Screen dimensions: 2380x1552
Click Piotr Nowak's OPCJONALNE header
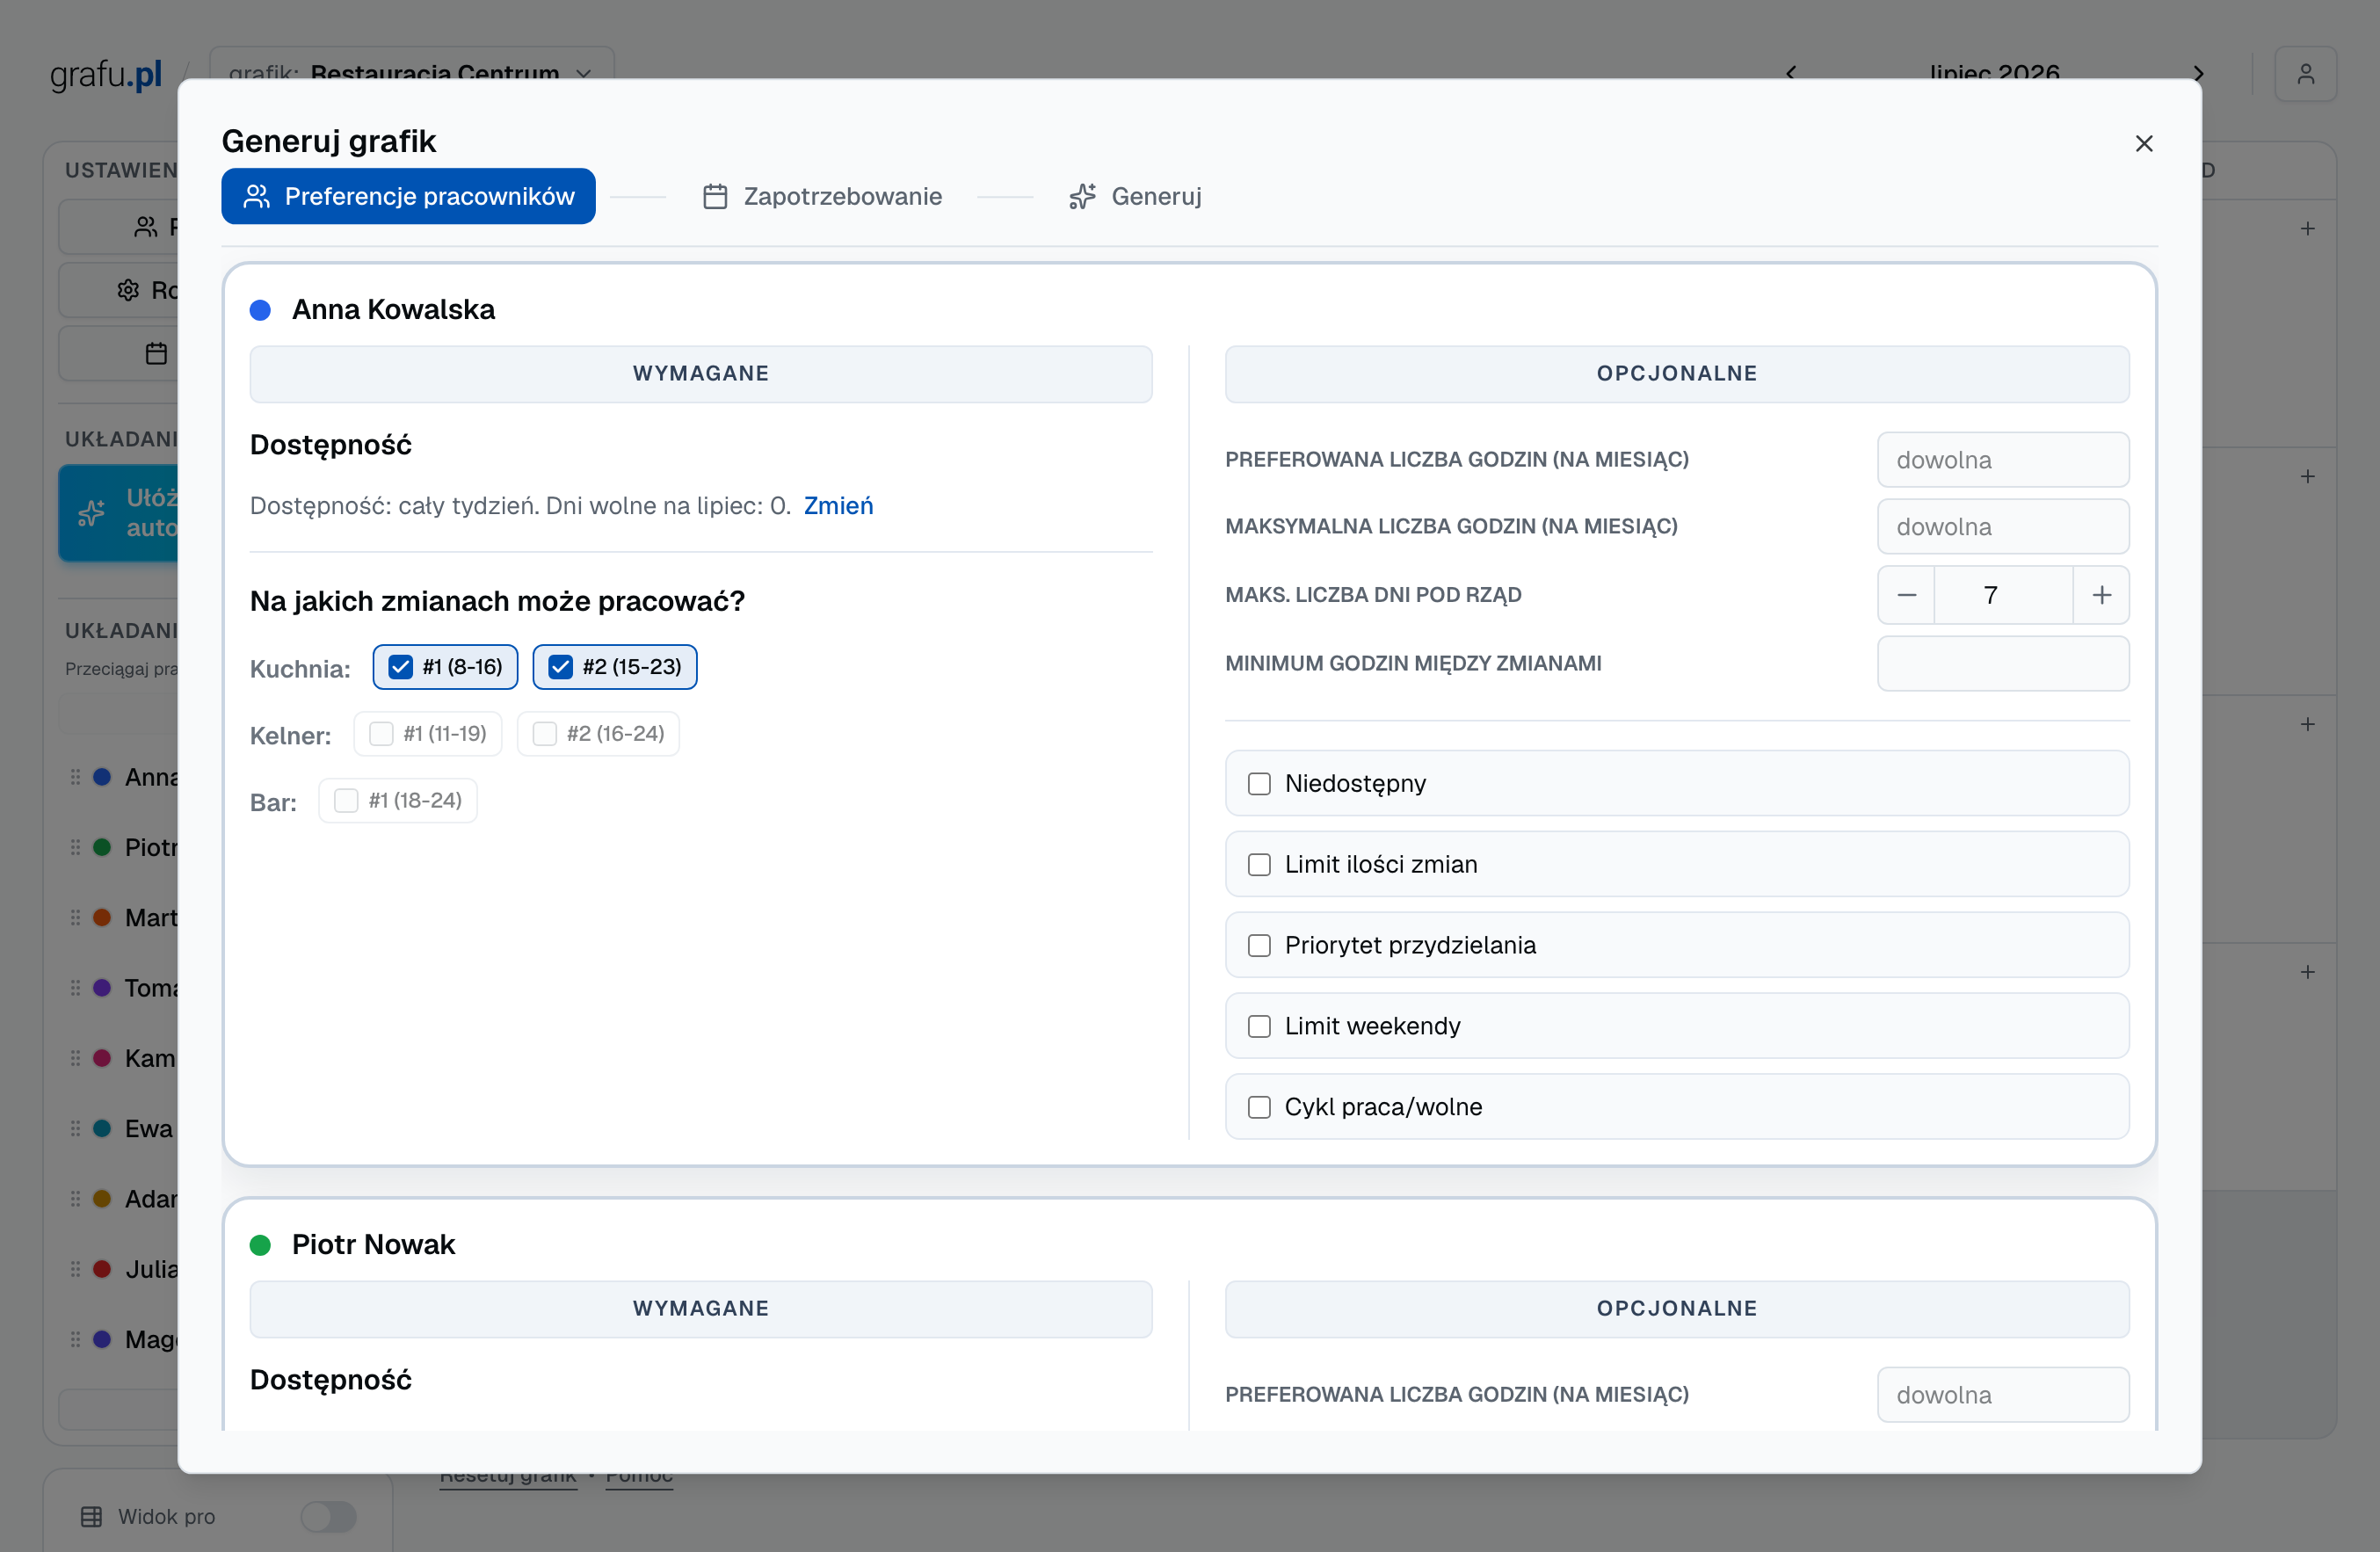[1677, 1309]
